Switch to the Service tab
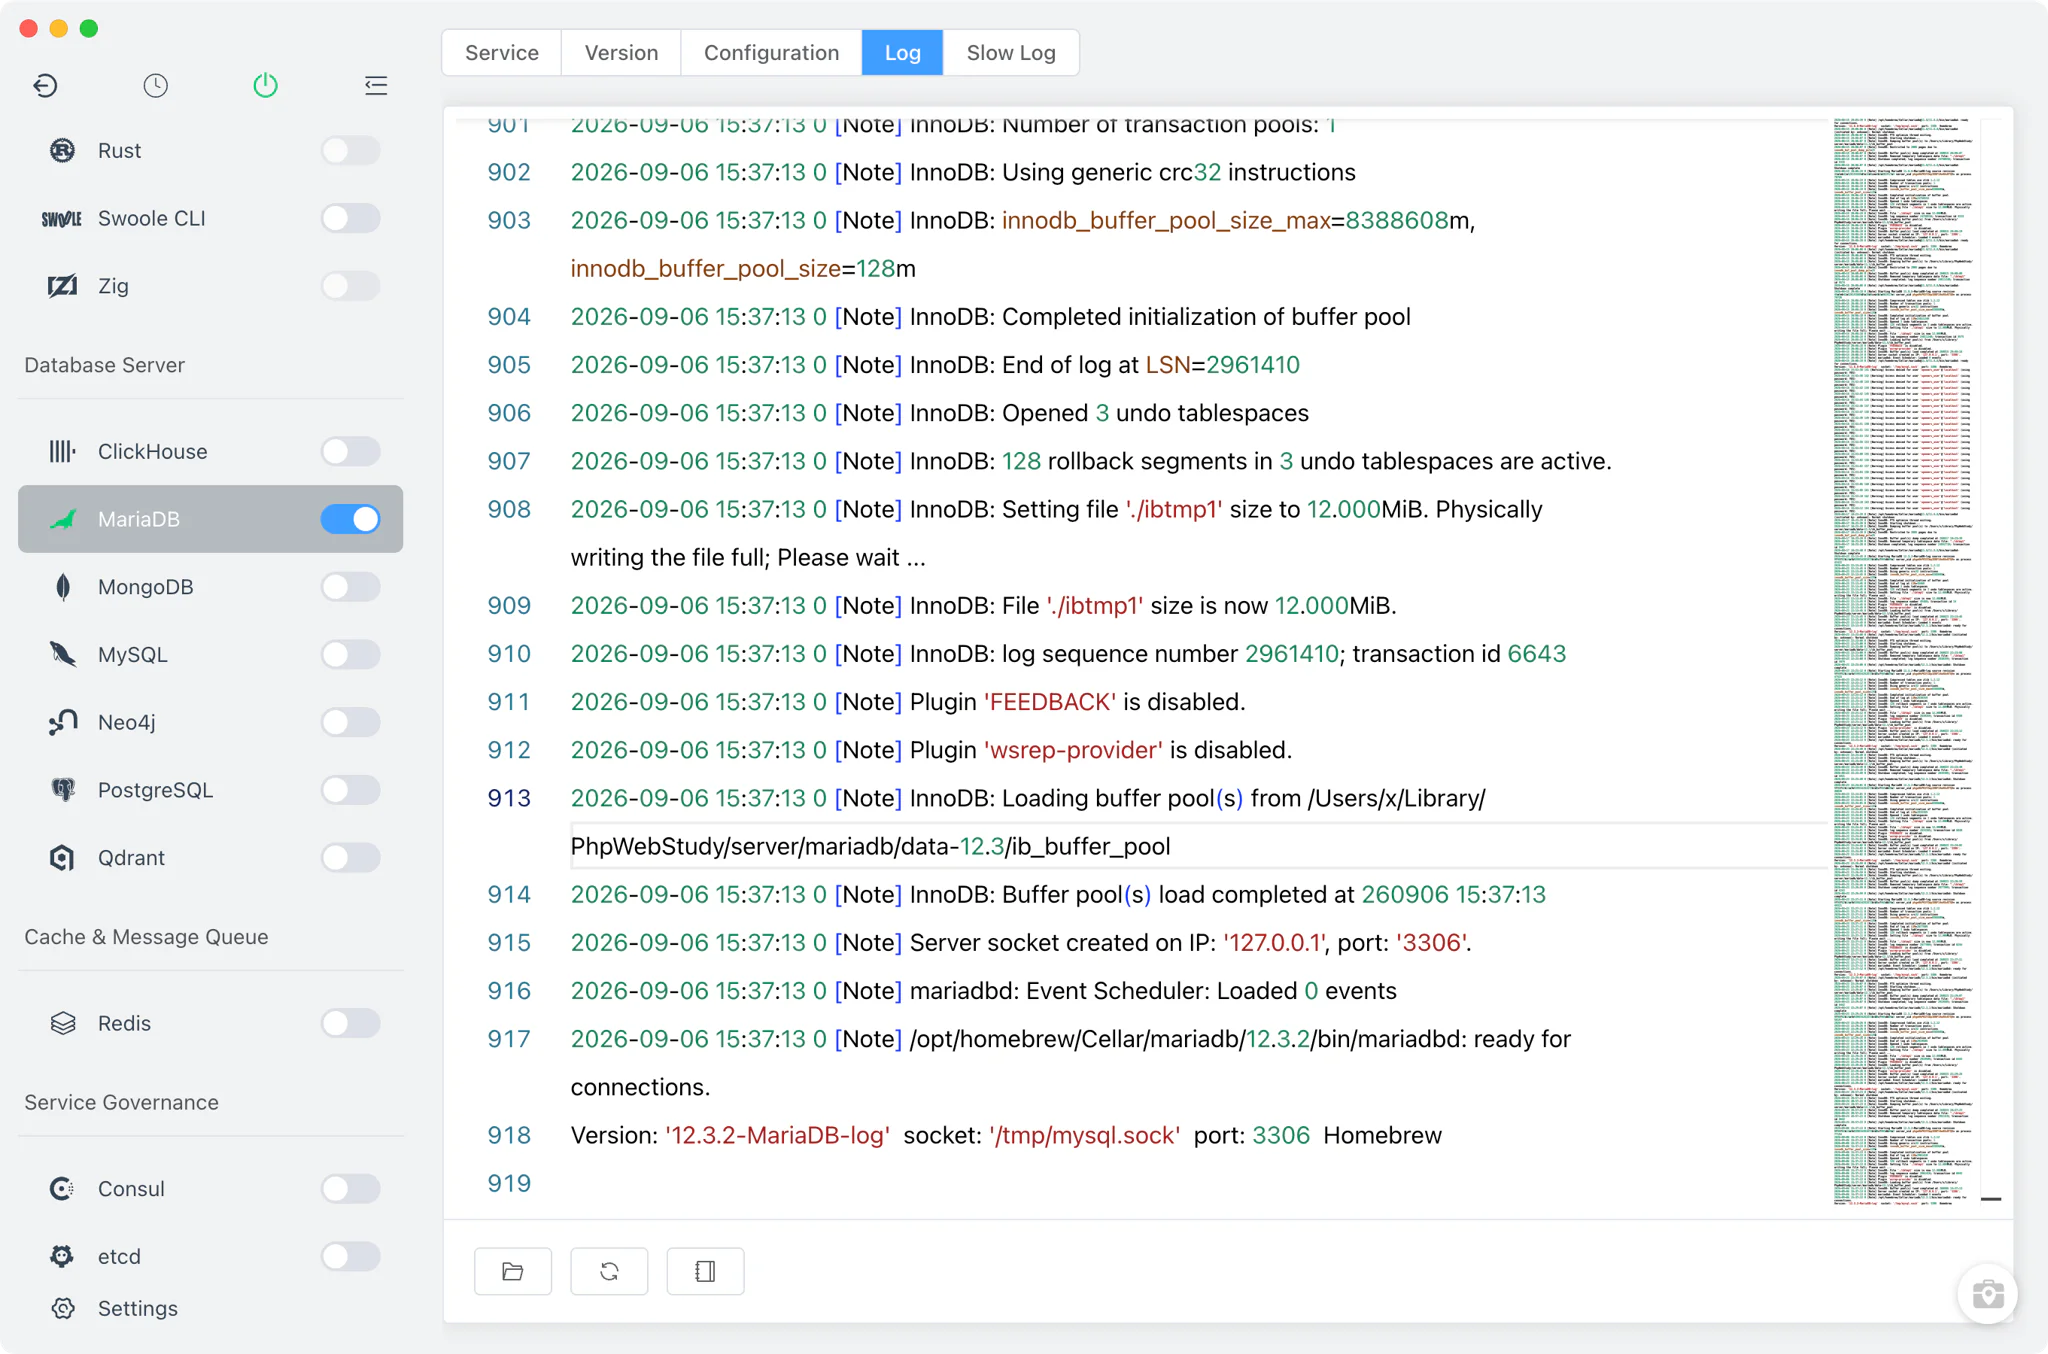This screenshot has height=1354, width=2048. click(x=502, y=53)
